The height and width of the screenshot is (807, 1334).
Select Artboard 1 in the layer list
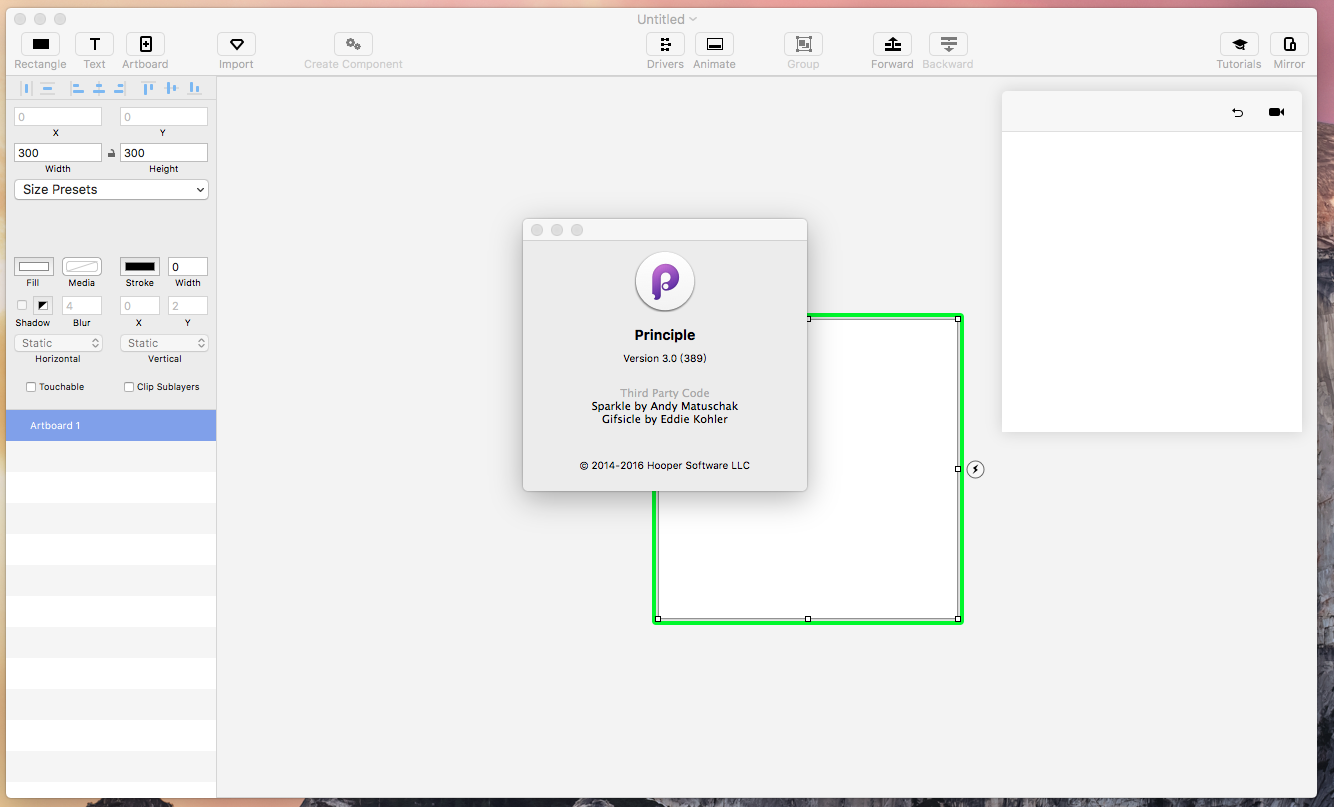[x=110, y=425]
